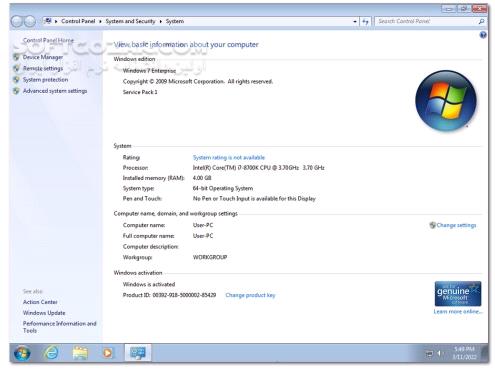Click the Advanced system settings shield icon
The image size is (495, 371).
click(16, 91)
